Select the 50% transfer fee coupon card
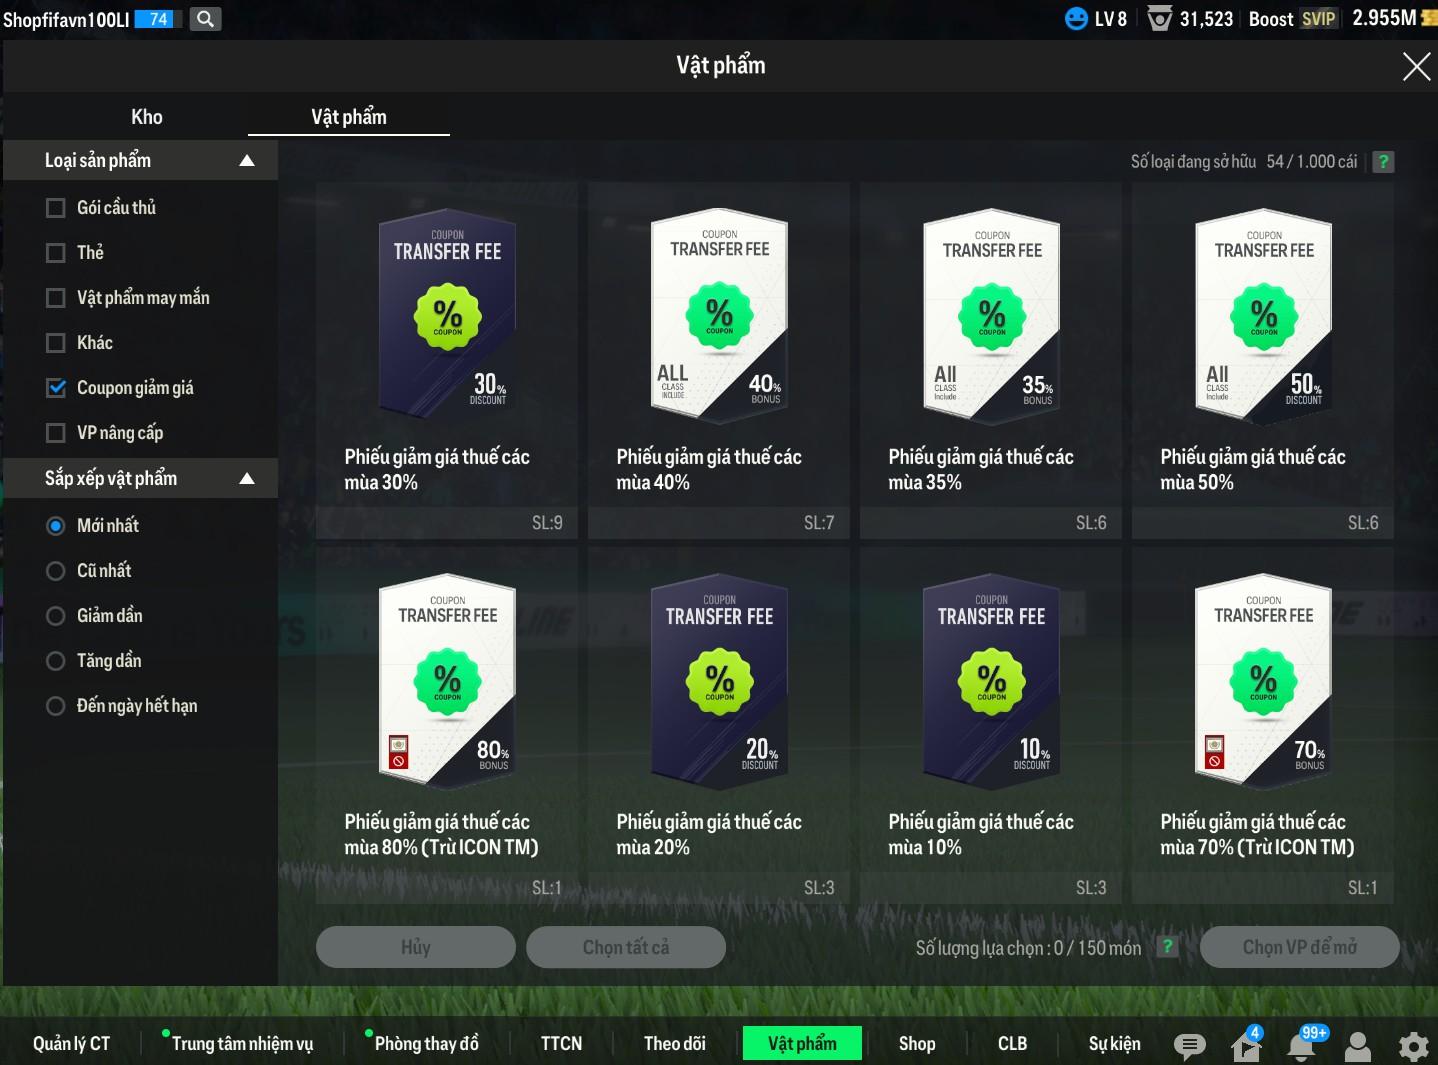This screenshot has width=1438, height=1065. pyautogui.click(x=1263, y=361)
